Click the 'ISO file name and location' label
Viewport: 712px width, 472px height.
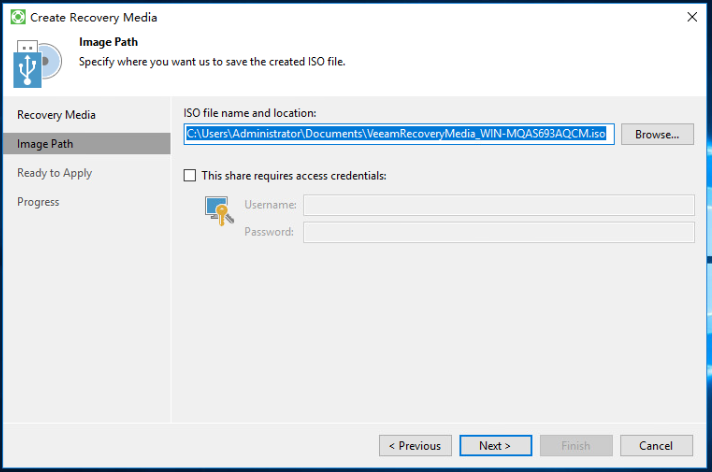[x=250, y=113]
